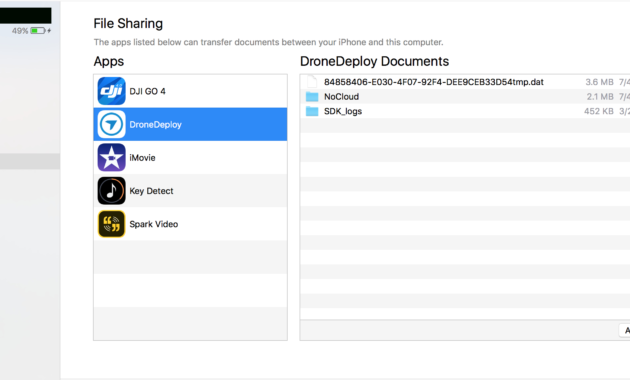Viewport: 630px width, 380px height.
Task: Click the Spark Video app icon
Action: point(111,224)
